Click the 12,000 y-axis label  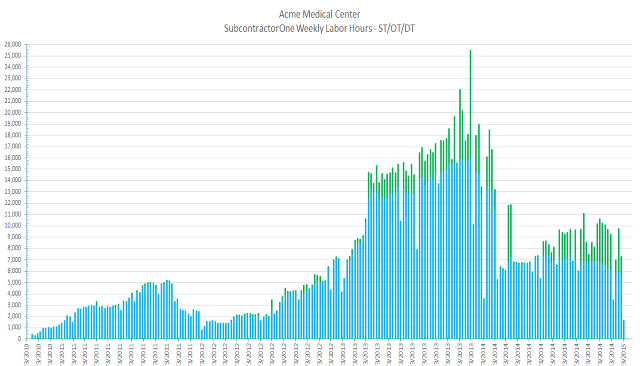(x=13, y=203)
